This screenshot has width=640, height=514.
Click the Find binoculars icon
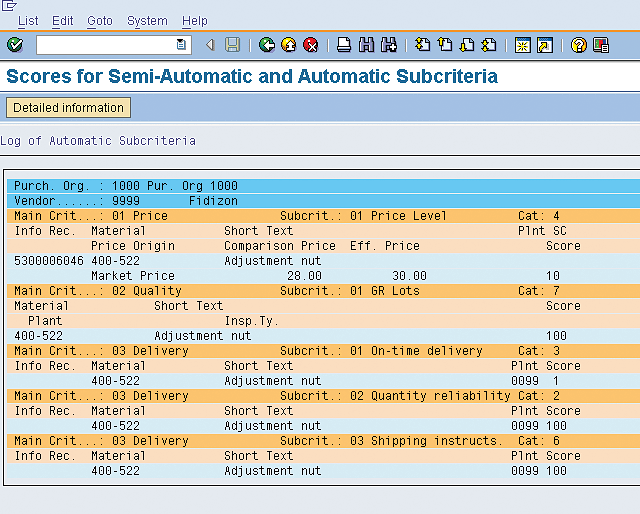point(366,45)
